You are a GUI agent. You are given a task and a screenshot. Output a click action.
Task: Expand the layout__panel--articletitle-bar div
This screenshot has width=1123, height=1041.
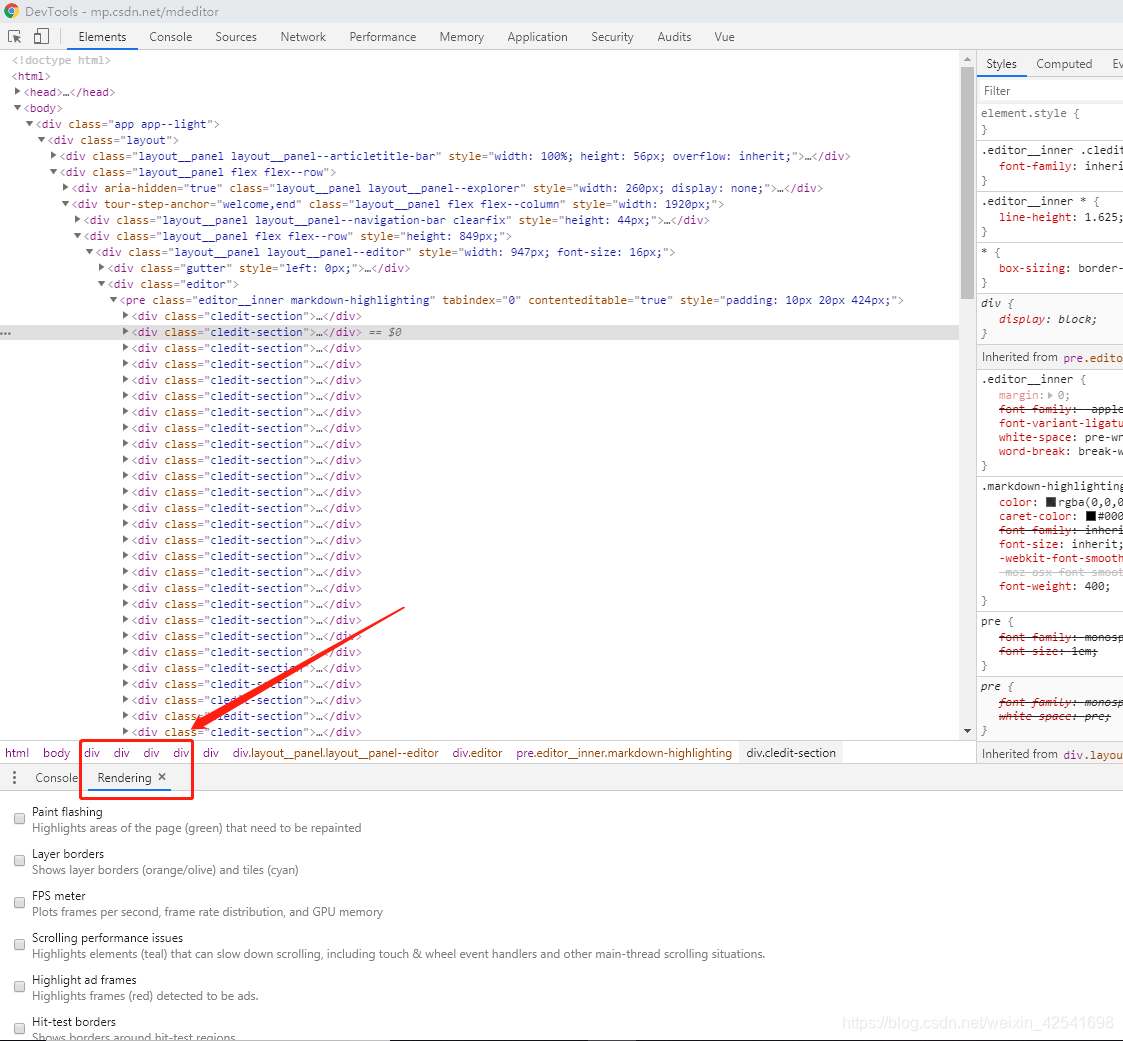[x=54, y=155]
